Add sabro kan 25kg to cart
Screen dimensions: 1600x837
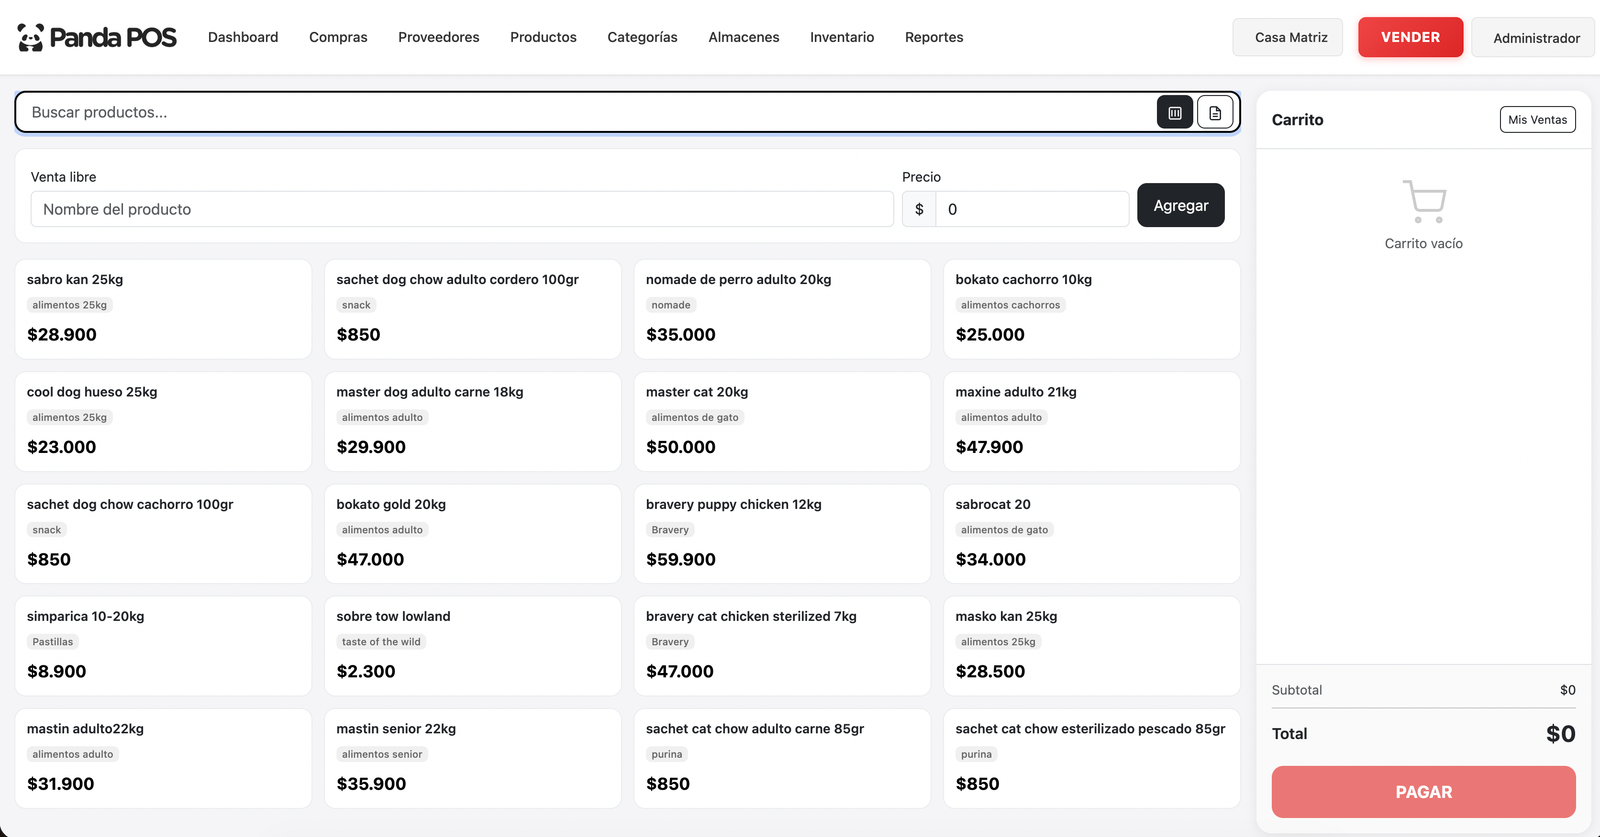pyautogui.click(x=163, y=309)
